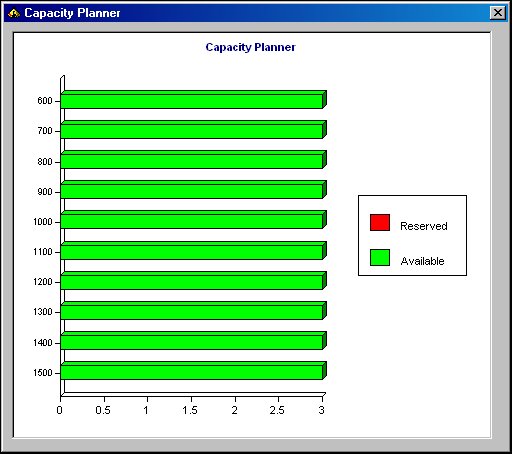The image size is (512, 454).
Task: Click the 800 axis label
Action: point(45,162)
